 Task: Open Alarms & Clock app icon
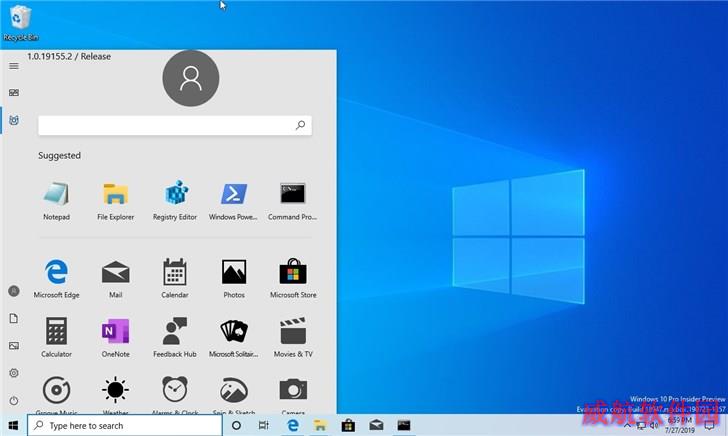click(175, 390)
